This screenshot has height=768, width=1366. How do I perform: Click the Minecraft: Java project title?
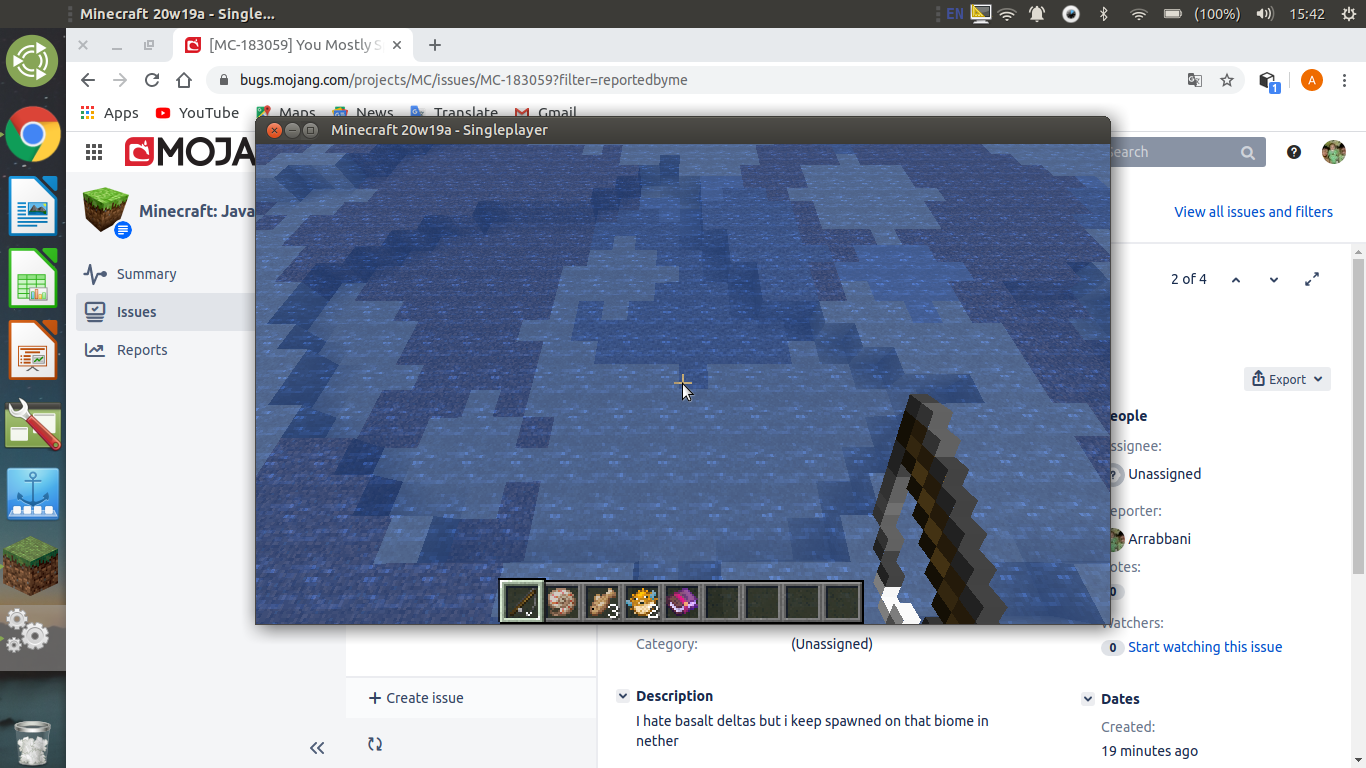tap(196, 211)
